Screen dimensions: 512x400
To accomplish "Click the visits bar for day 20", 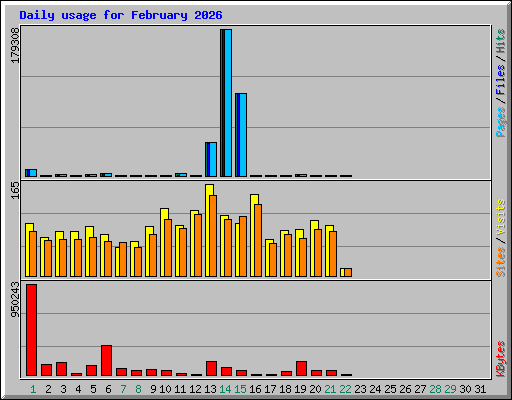I will [313, 248].
